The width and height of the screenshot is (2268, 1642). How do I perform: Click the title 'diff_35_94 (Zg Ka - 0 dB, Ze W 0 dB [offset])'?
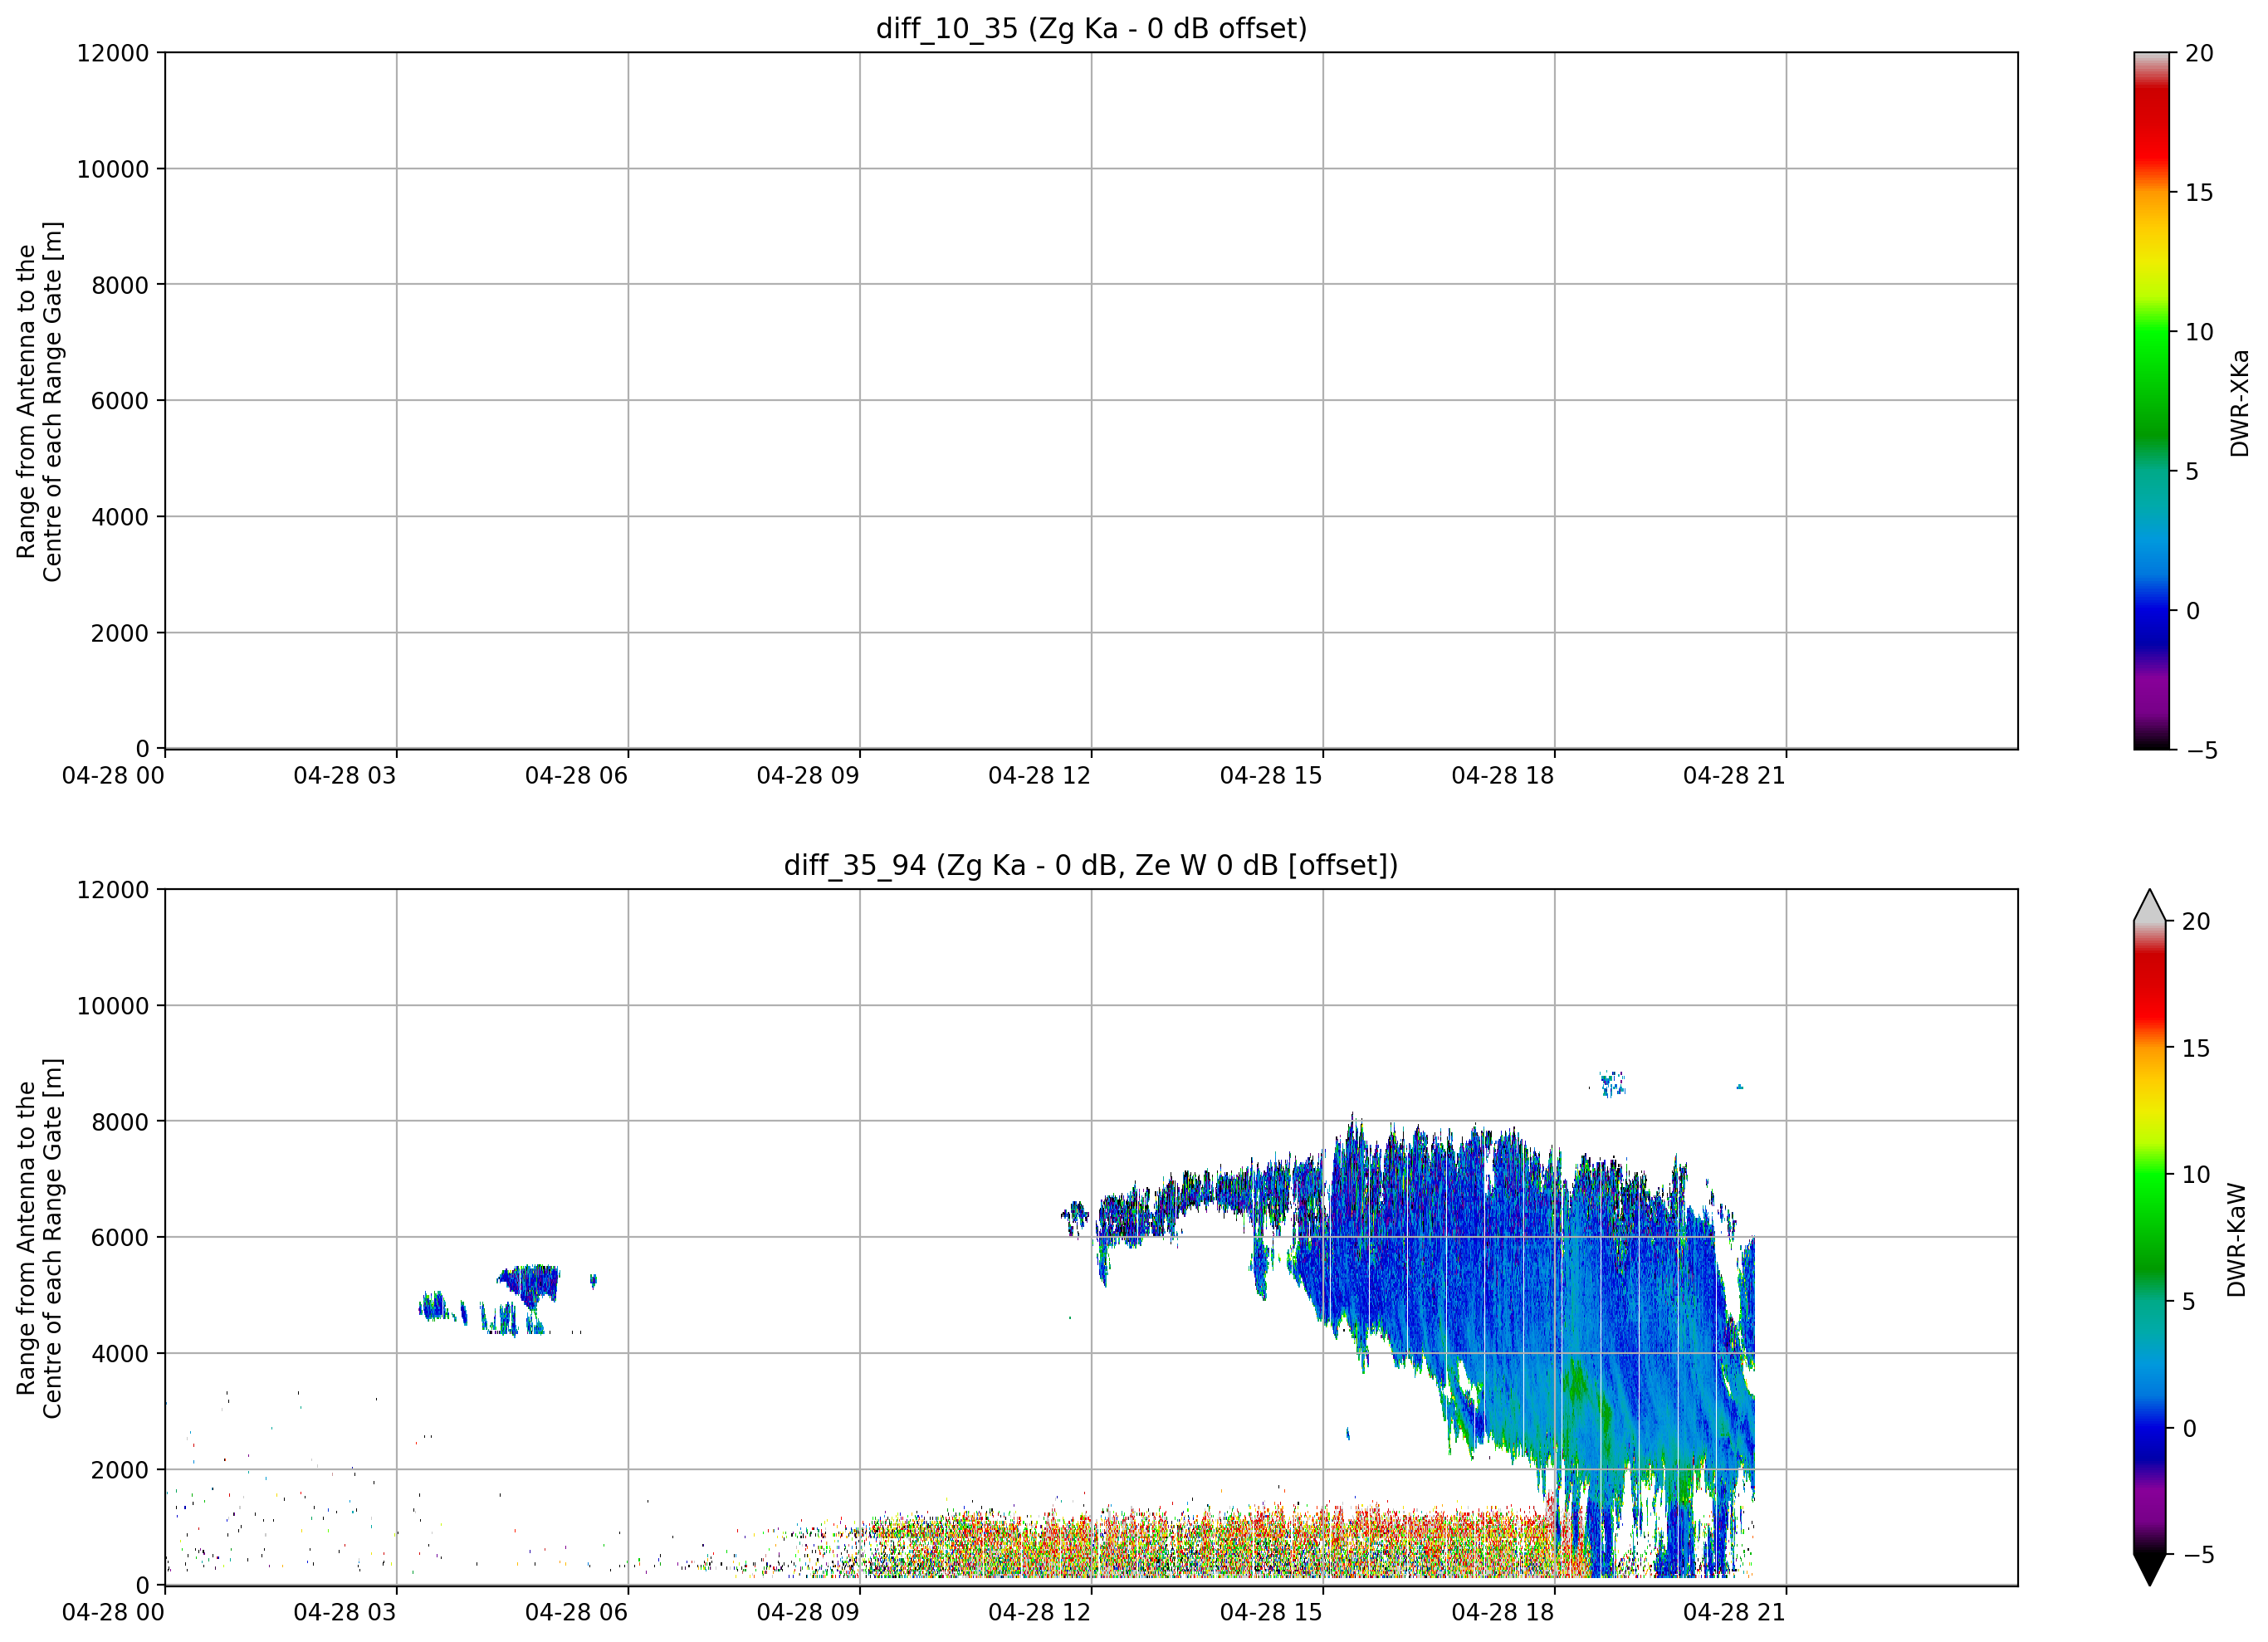[1091, 865]
